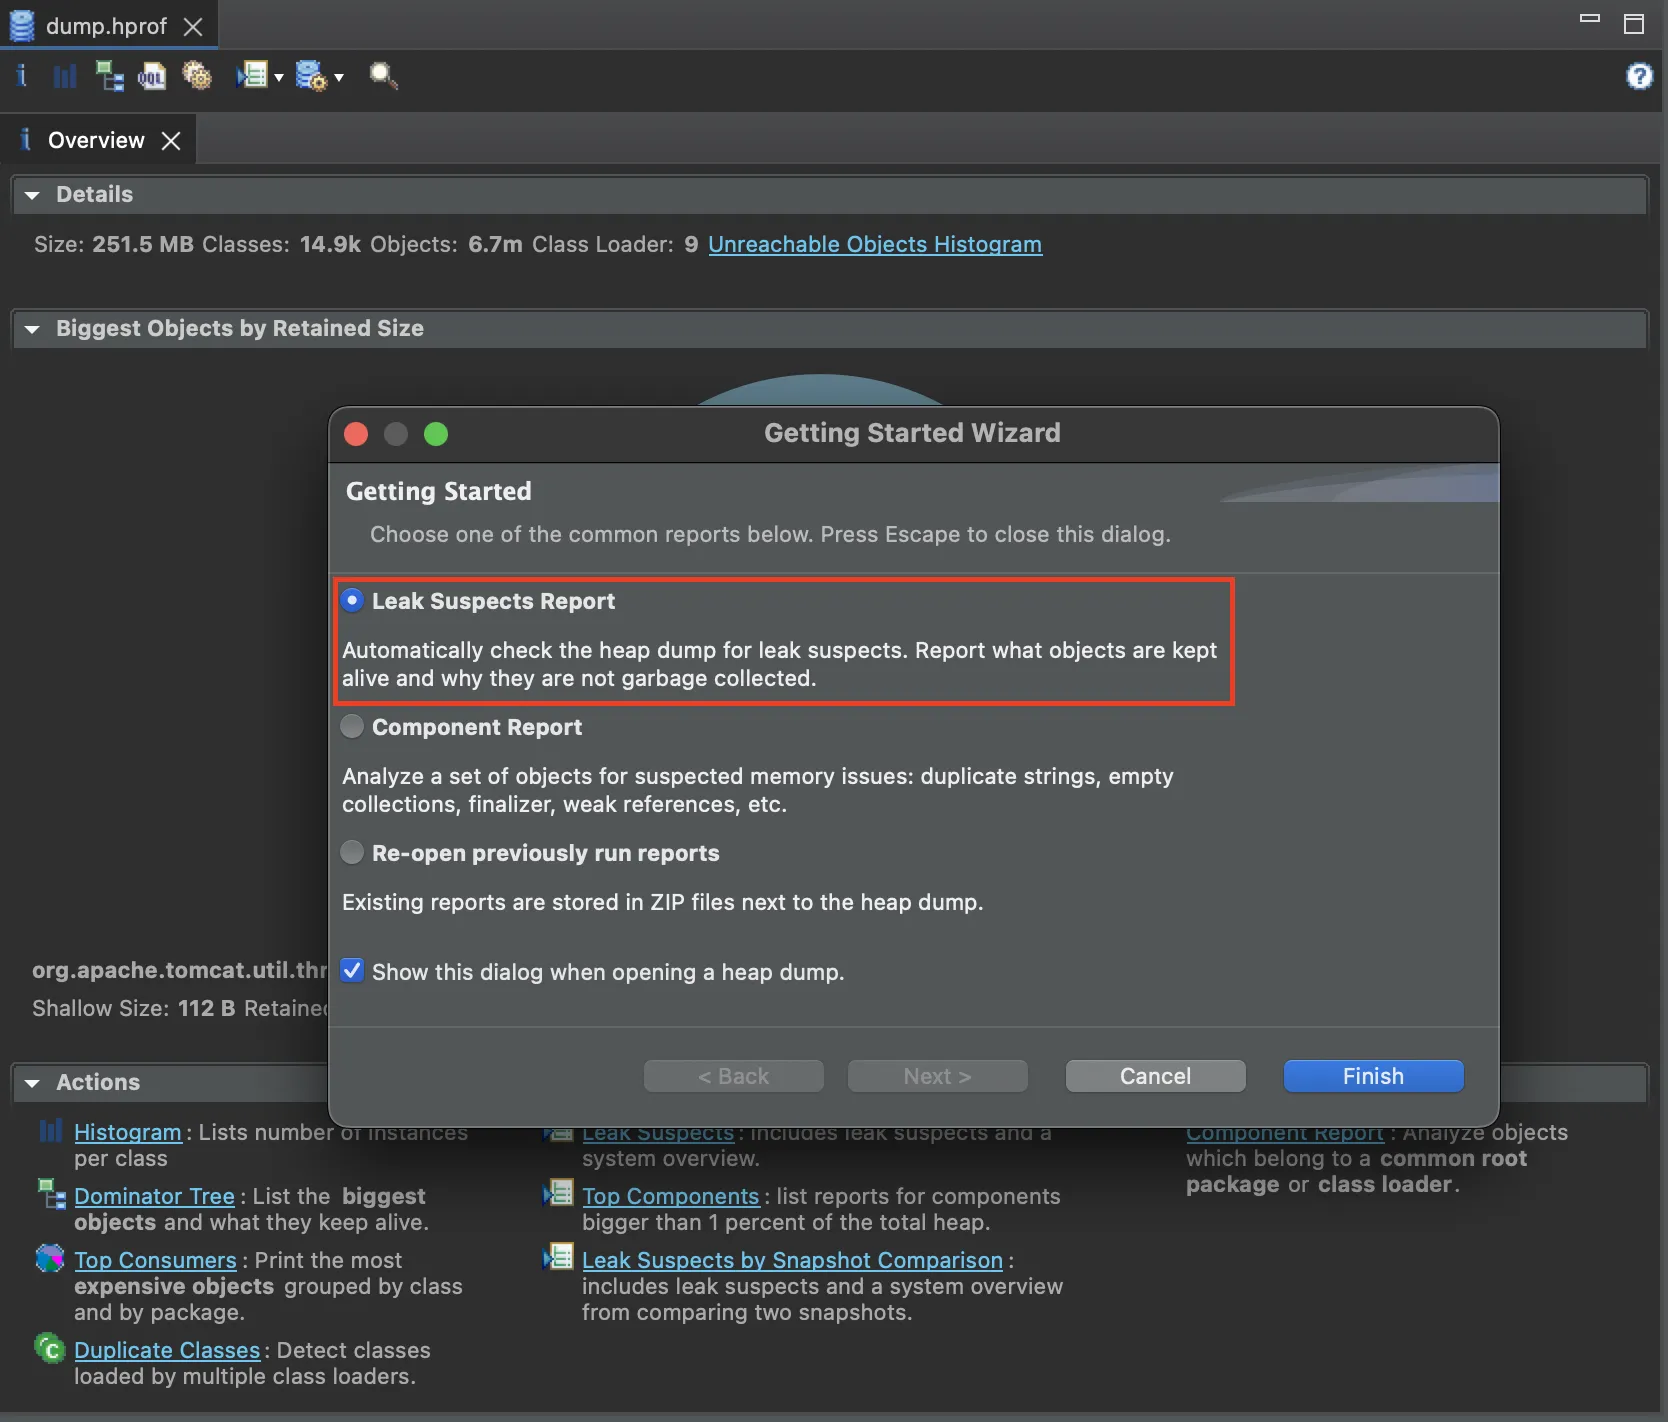Choose Re-open previously run reports option
The image size is (1668, 1422).
pos(353,853)
